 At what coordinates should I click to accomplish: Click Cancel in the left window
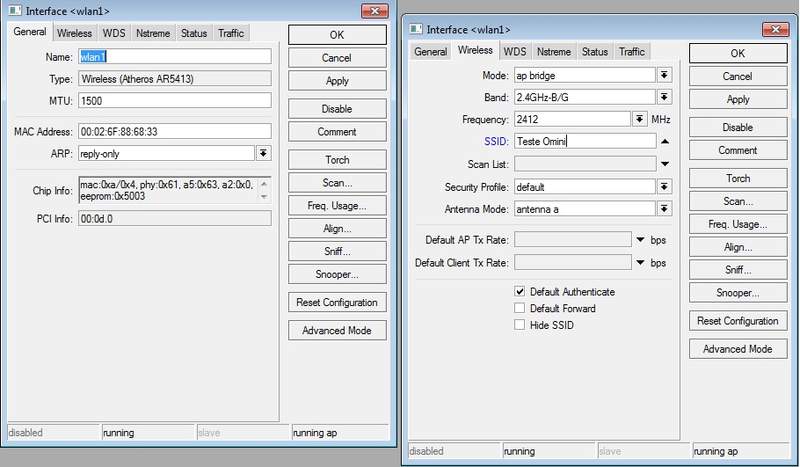(x=337, y=58)
